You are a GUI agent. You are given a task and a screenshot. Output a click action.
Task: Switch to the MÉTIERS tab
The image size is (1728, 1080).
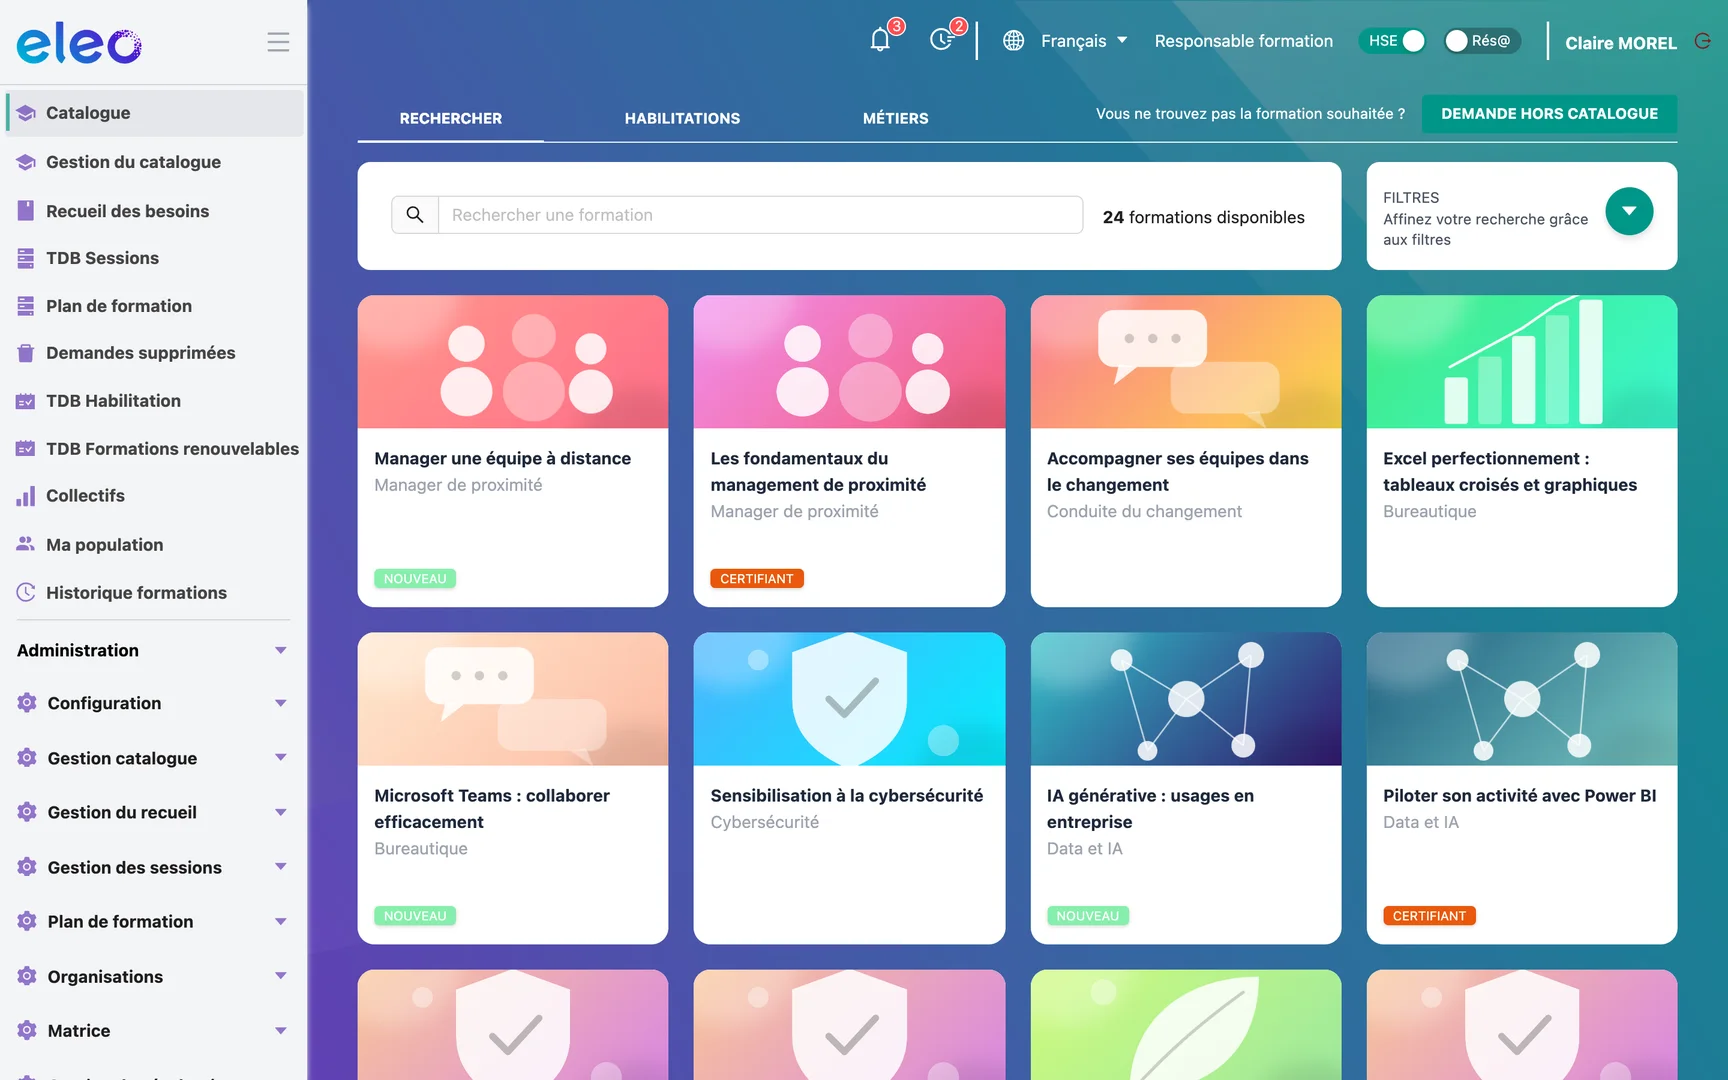click(x=896, y=118)
